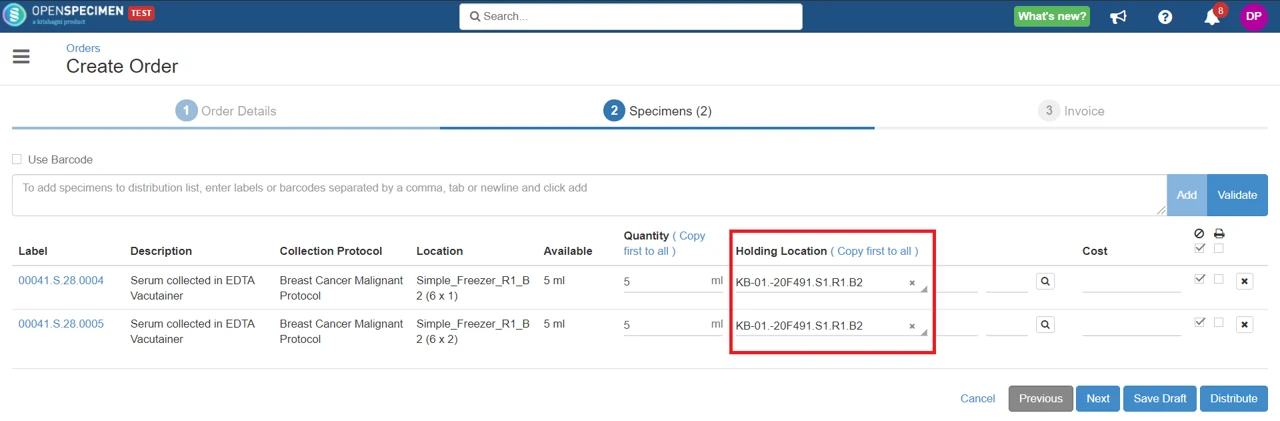Screen dimensions: 1280x421
Task: Click the announcements megaphone icon
Action: point(1118,17)
